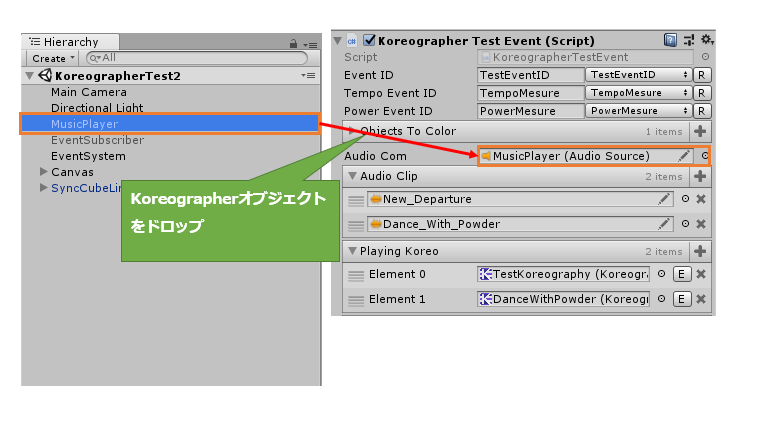The image size is (761, 438).
Task: Click the TestKoreography object field
Action: pyautogui.click(x=564, y=274)
